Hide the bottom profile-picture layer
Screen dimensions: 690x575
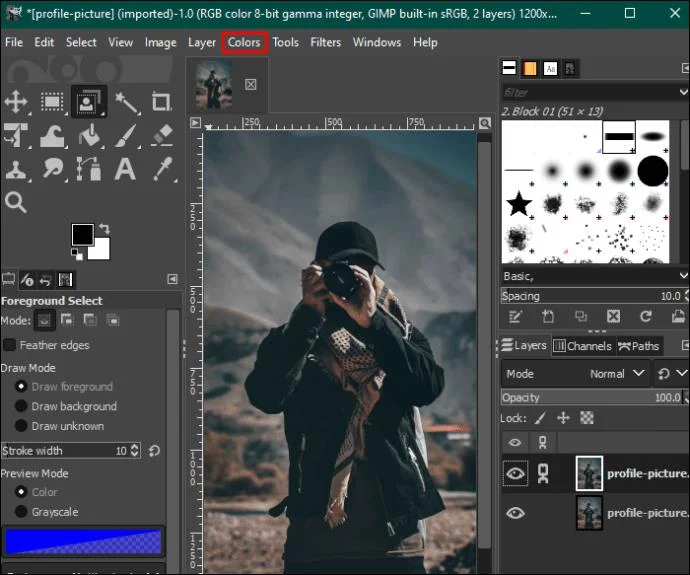[x=515, y=513]
